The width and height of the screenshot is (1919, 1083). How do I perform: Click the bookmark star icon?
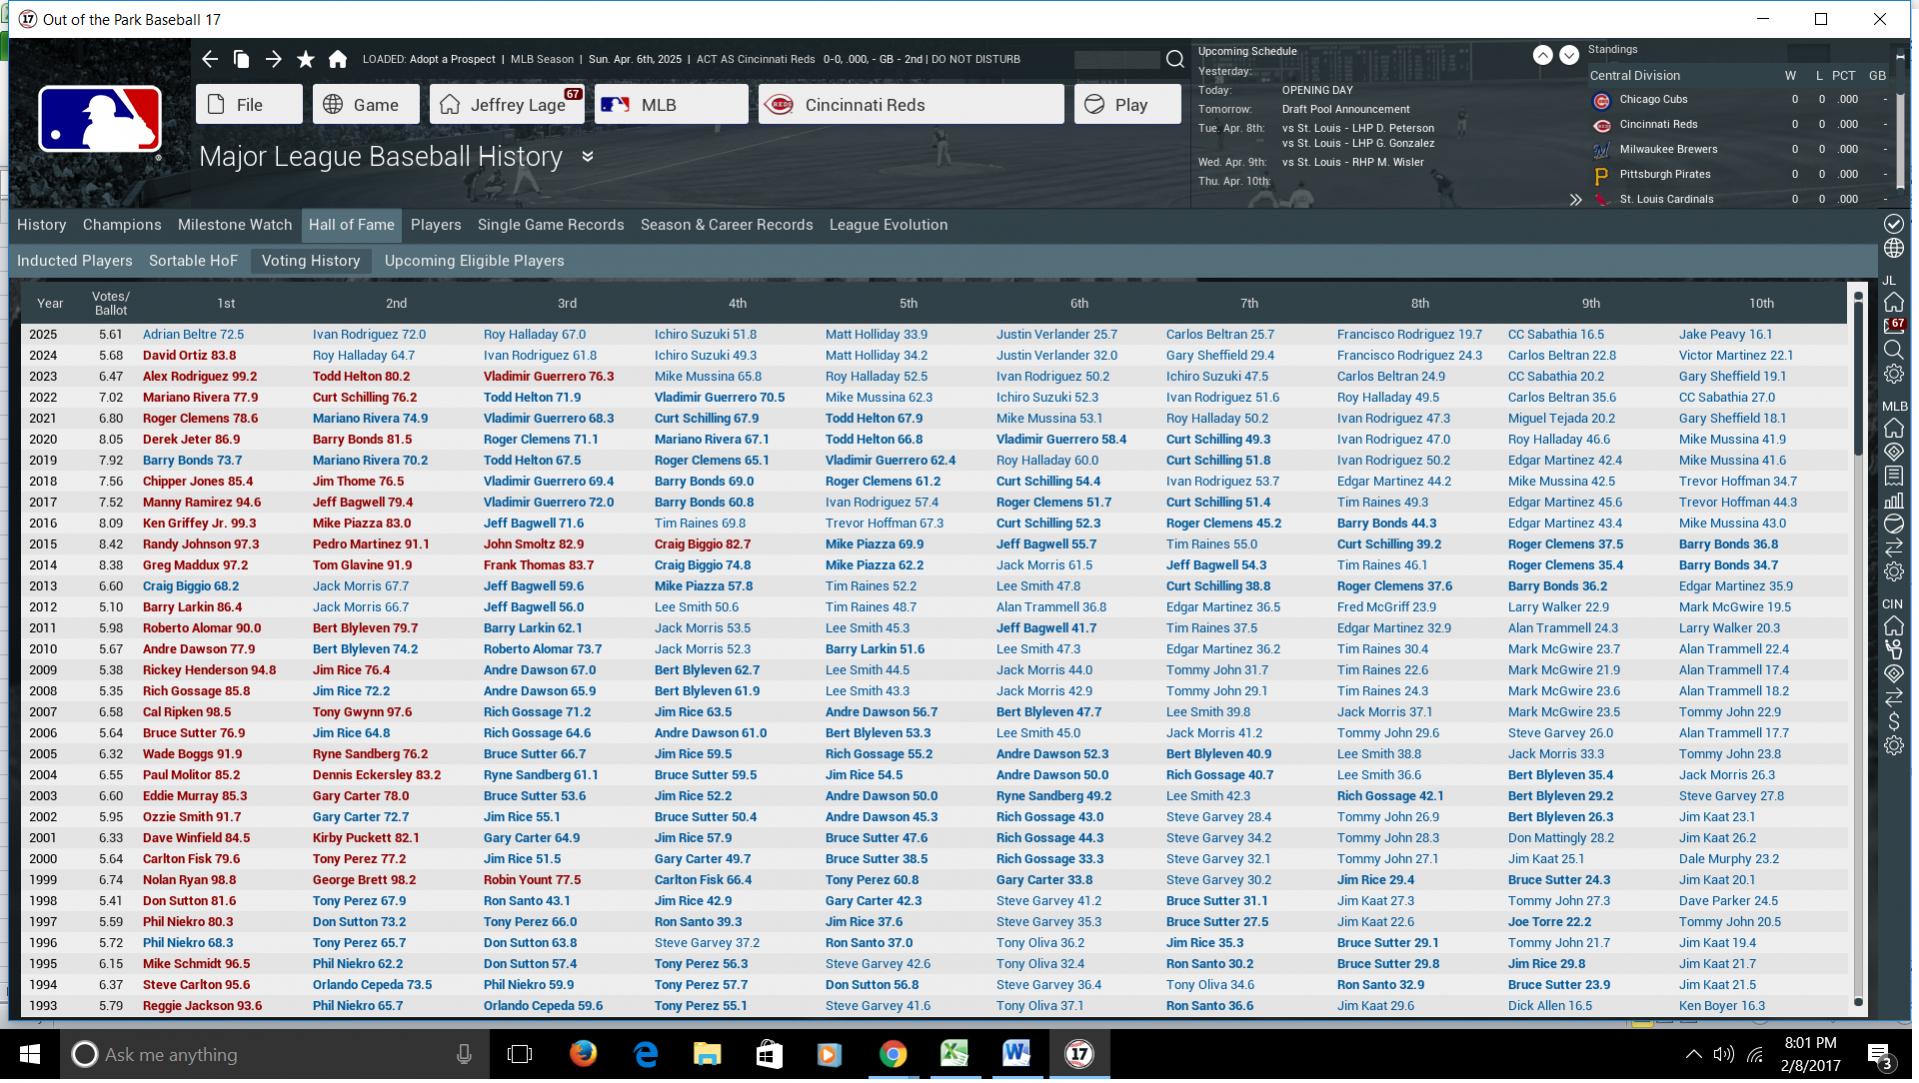tap(305, 59)
